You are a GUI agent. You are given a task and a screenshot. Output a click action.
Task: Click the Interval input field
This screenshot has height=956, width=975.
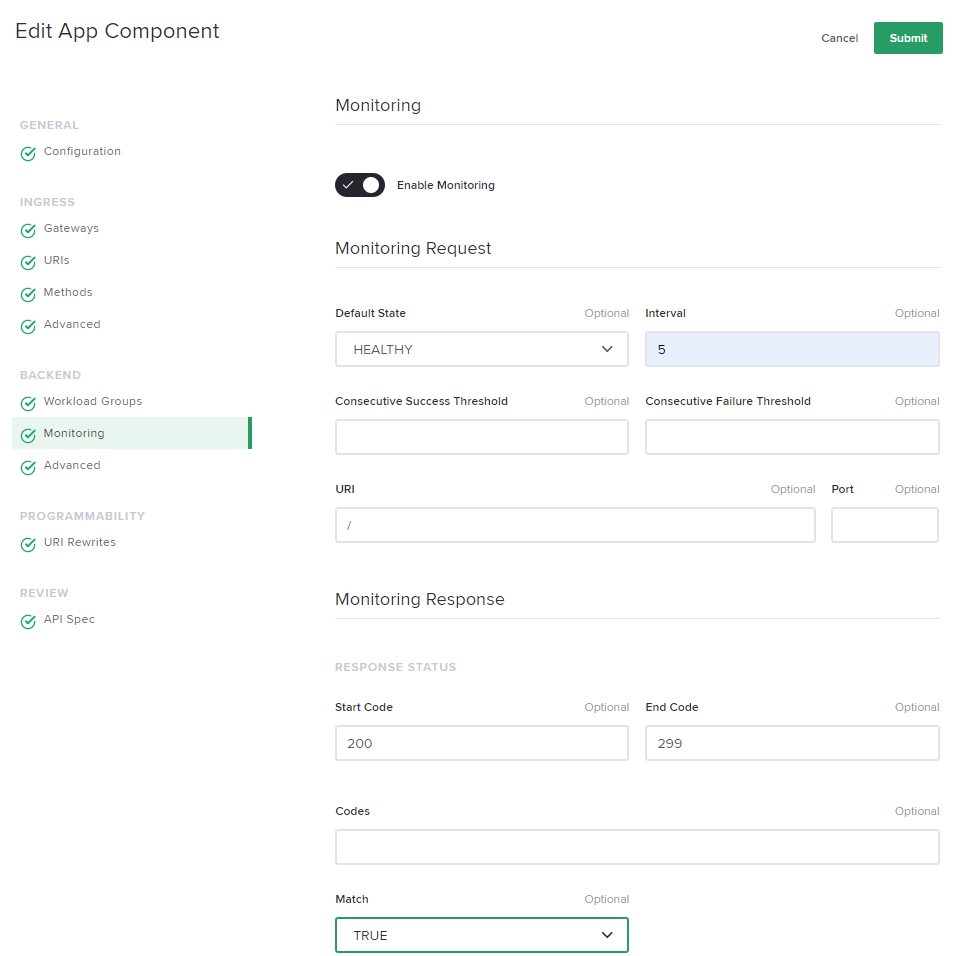(792, 350)
